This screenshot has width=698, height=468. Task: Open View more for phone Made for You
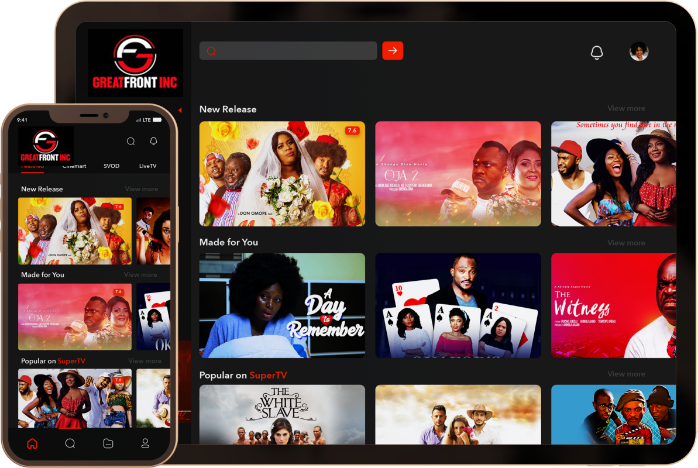[140, 275]
